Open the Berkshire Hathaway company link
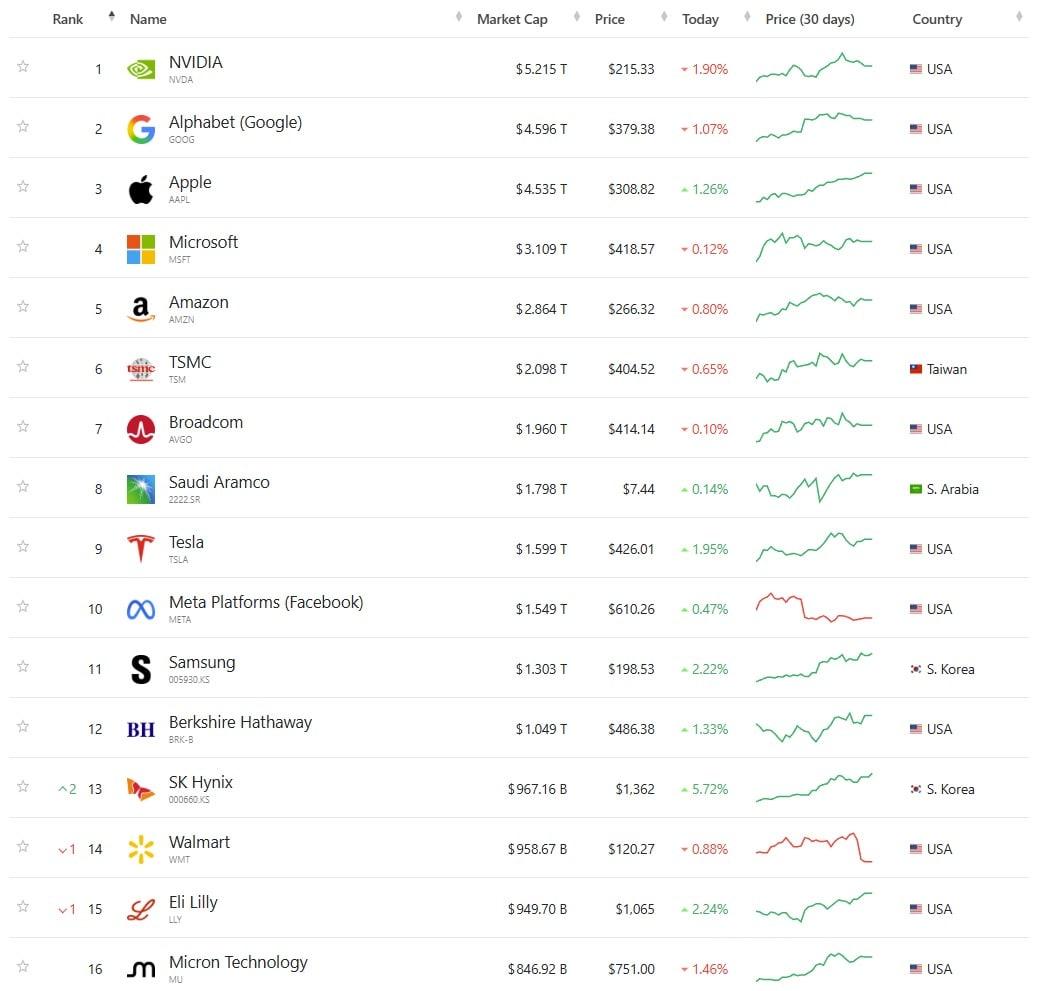The height and width of the screenshot is (991, 1037). [x=240, y=722]
